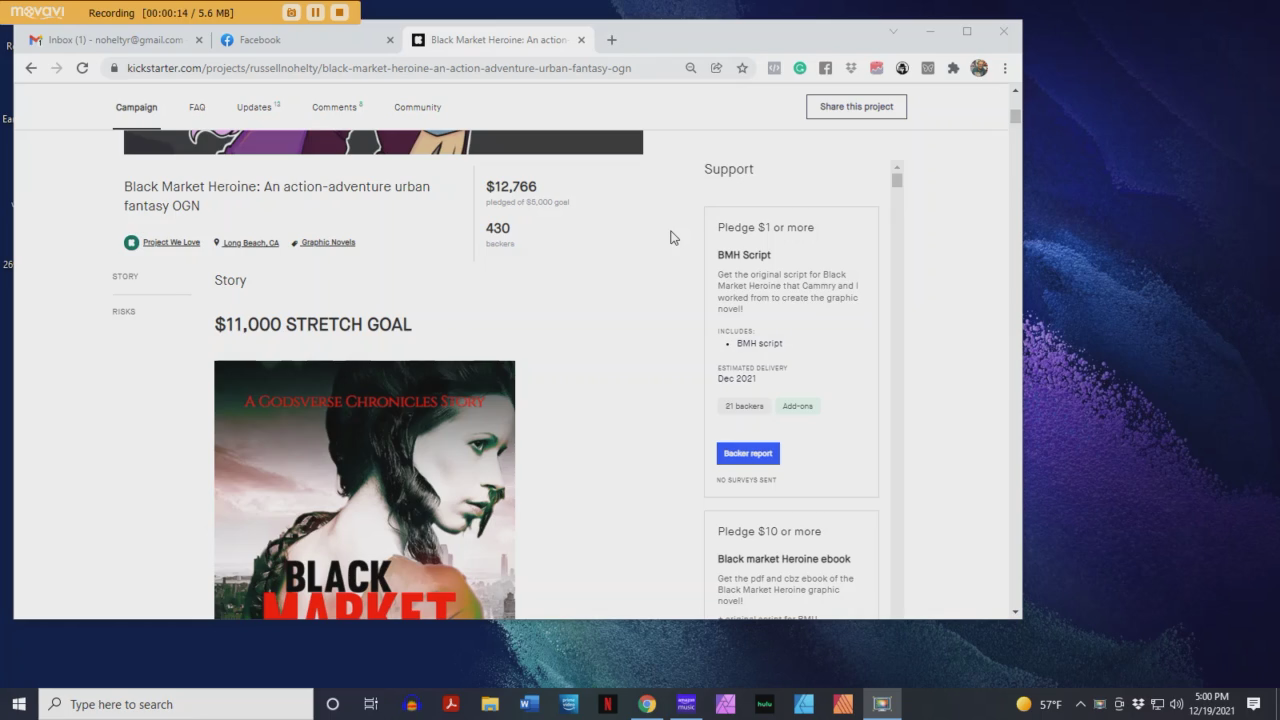
Task: Bookmark this page with the star icon
Action: (742, 68)
